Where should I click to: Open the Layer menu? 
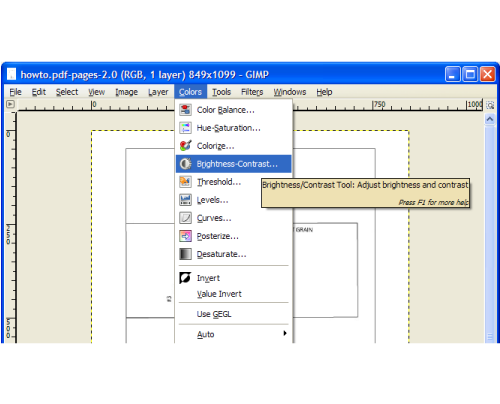click(158, 92)
